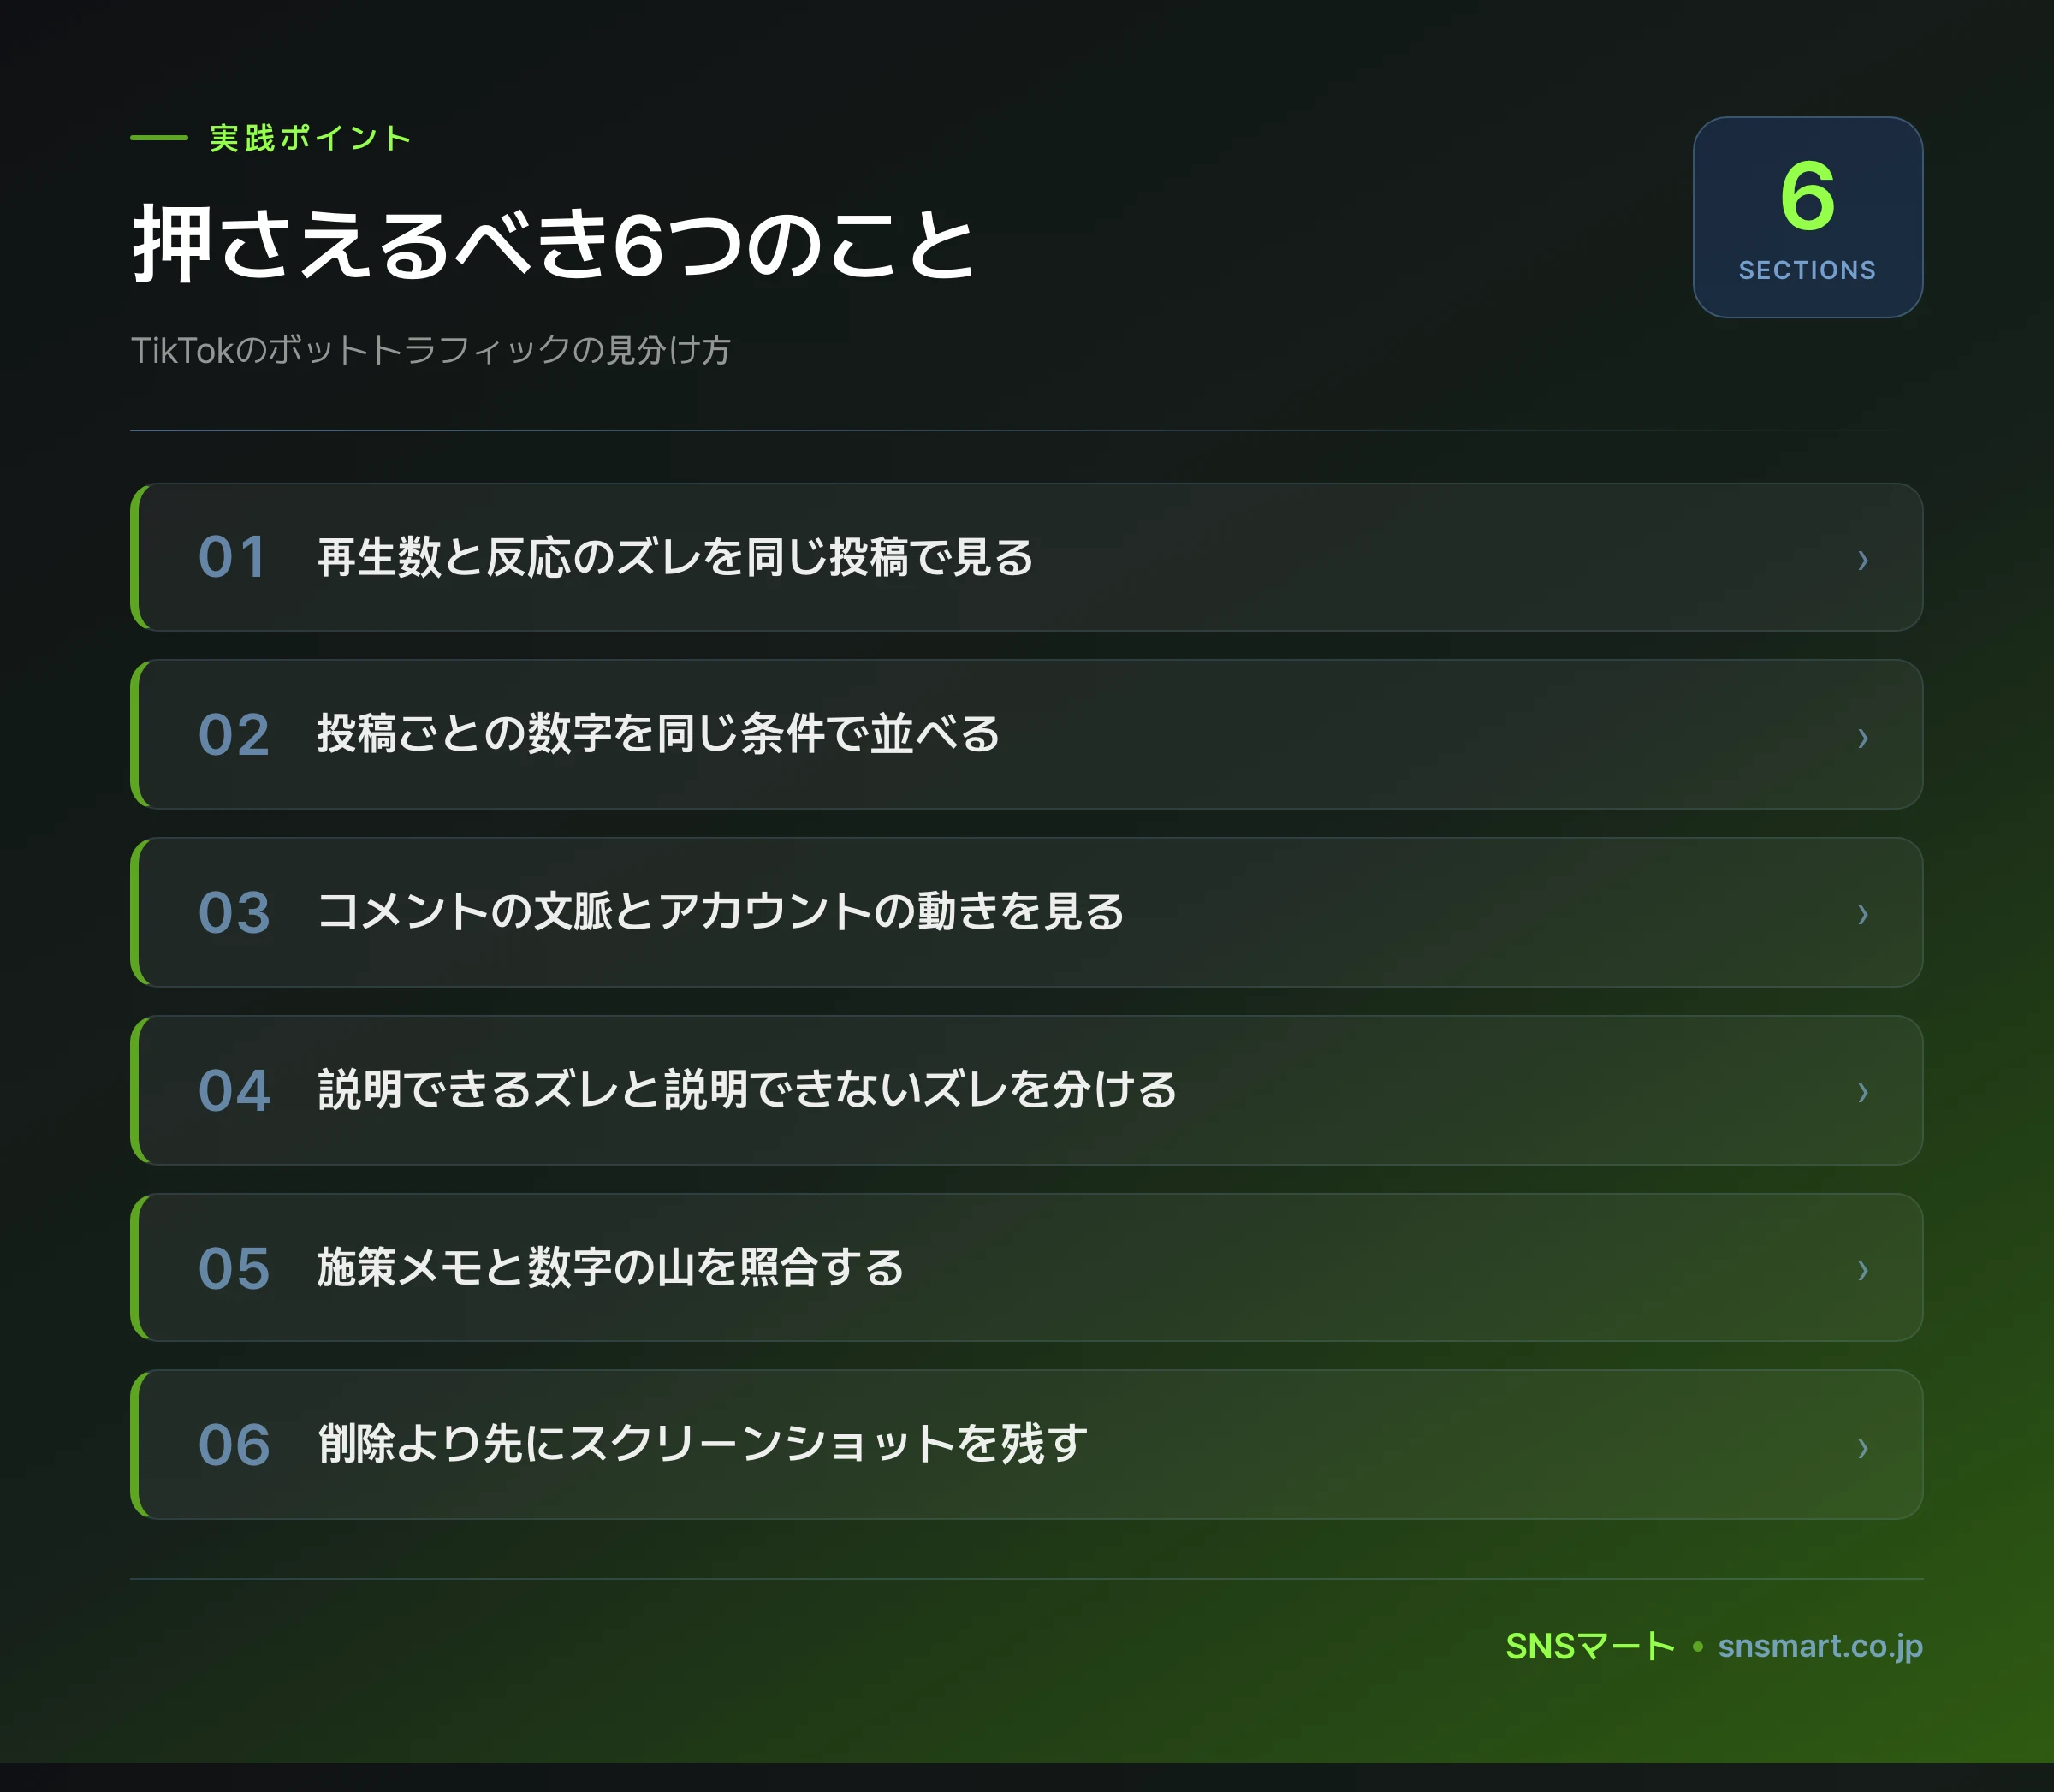
Task: Expand the chevron on row 再生数と反応のズレを同じ投稿で見る
Action: (1862, 560)
